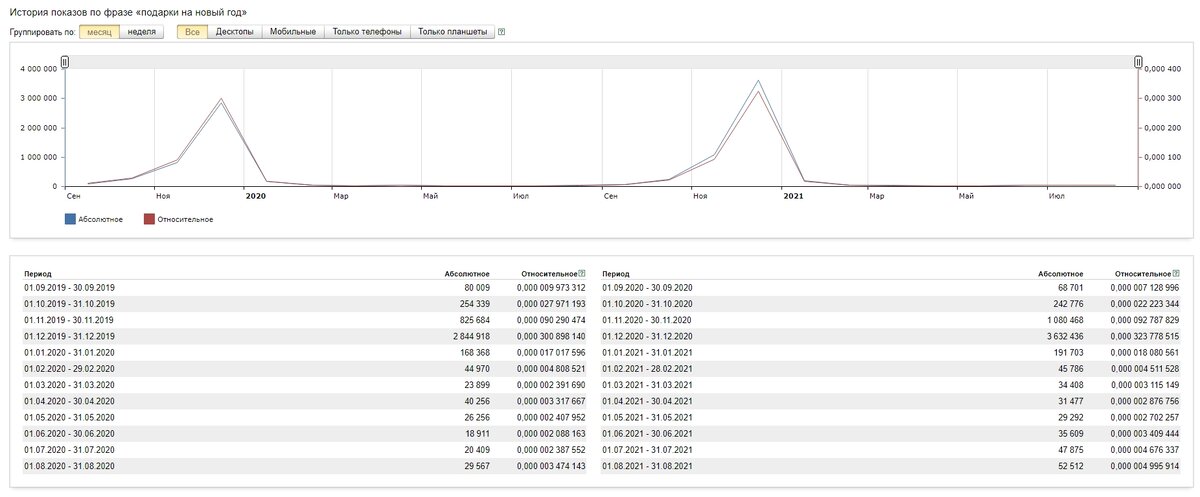Screen dimensions: 1200x497
Task: Select row 01.02.2021 - 28.02.2021
Action: 891,368
